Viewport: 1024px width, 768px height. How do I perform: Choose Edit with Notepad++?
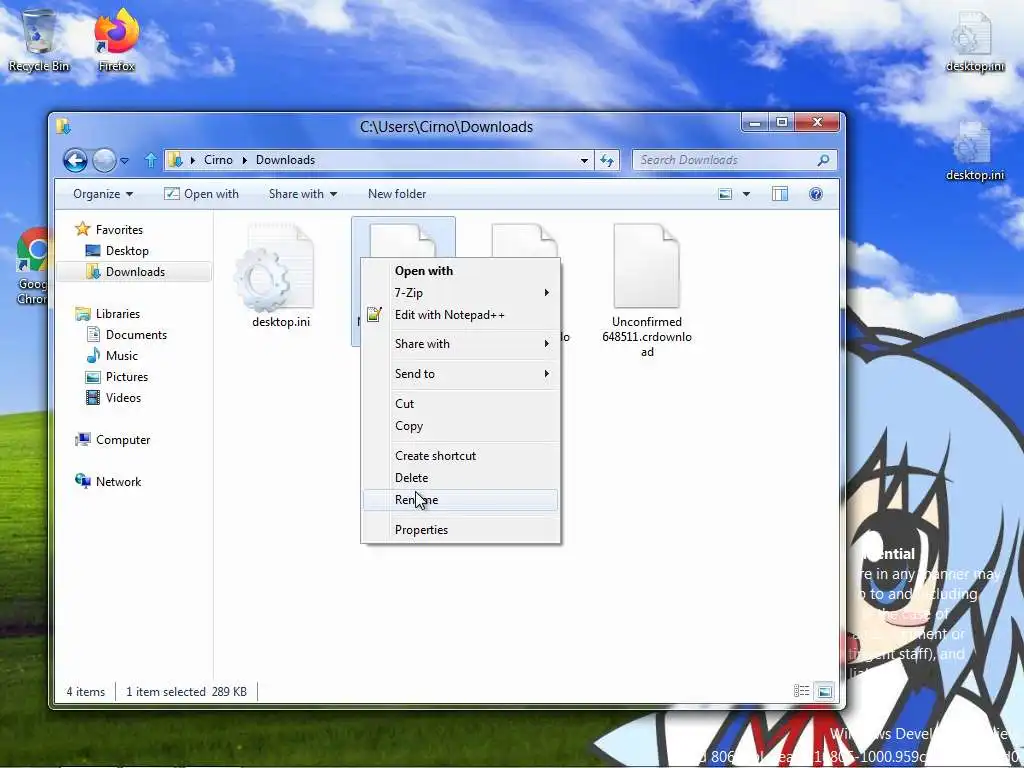pos(460,315)
